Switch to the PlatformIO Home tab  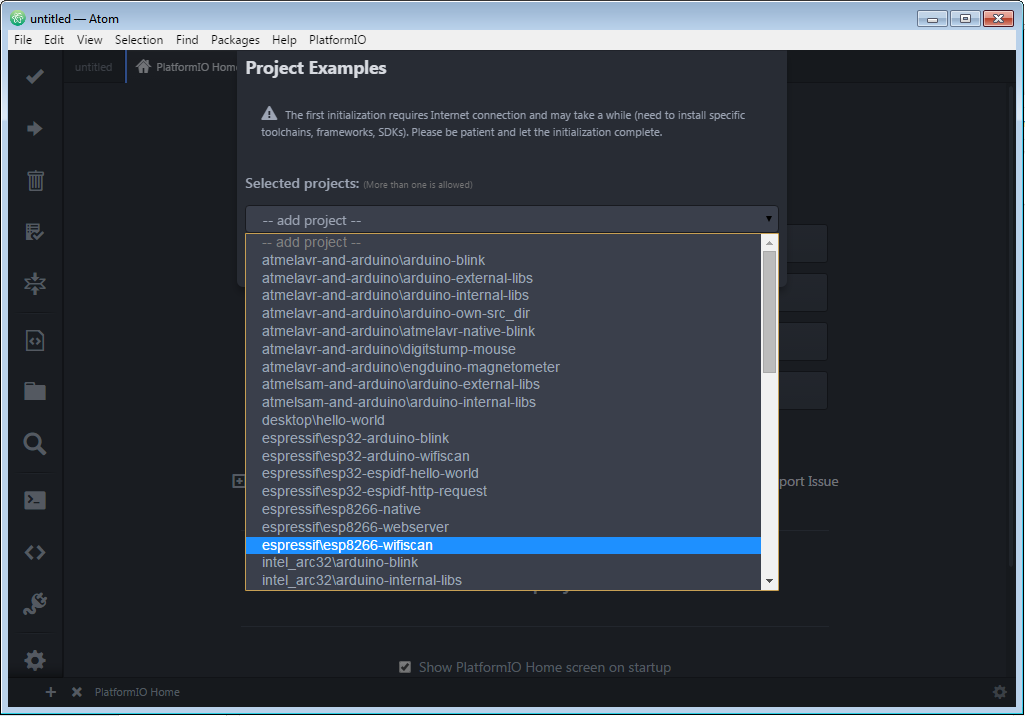coord(190,66)
